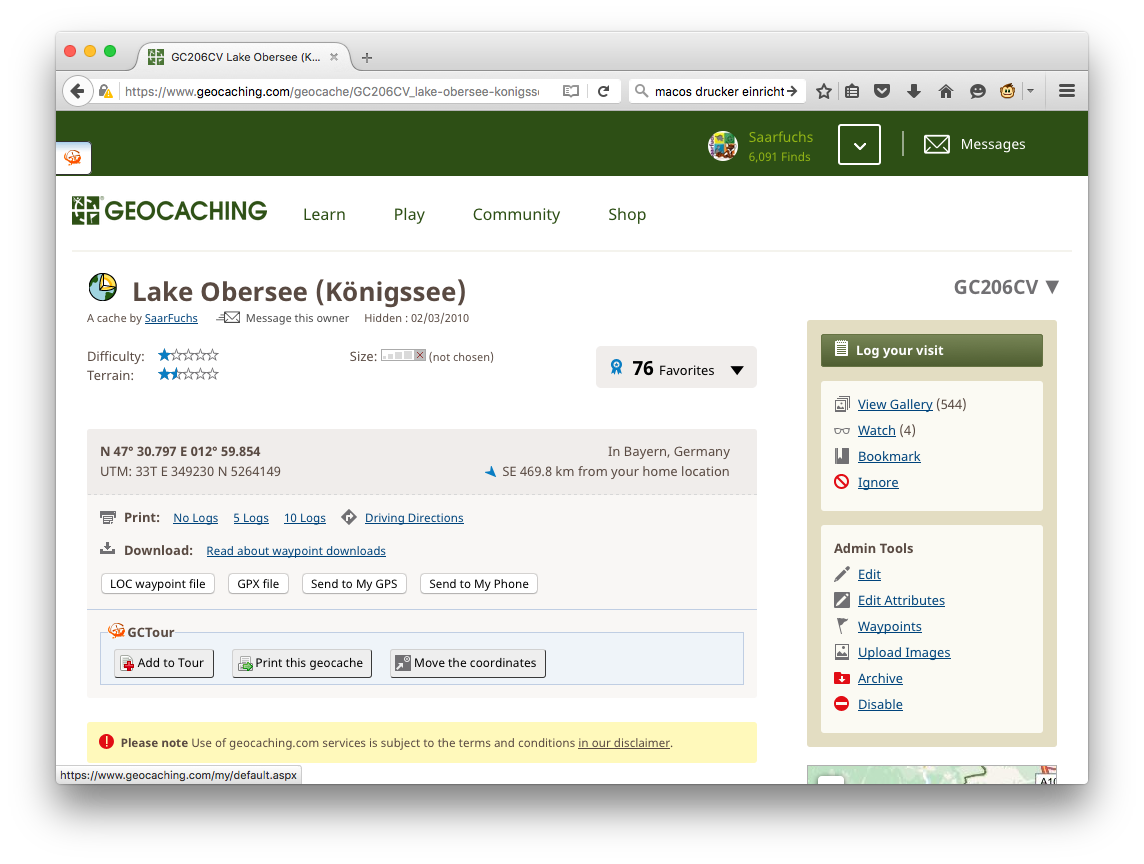The width and height of the screenshot is (1144, 864).
Task: Click the home toolbar icon
Action: pyautogui.click(x=946, y=91)
